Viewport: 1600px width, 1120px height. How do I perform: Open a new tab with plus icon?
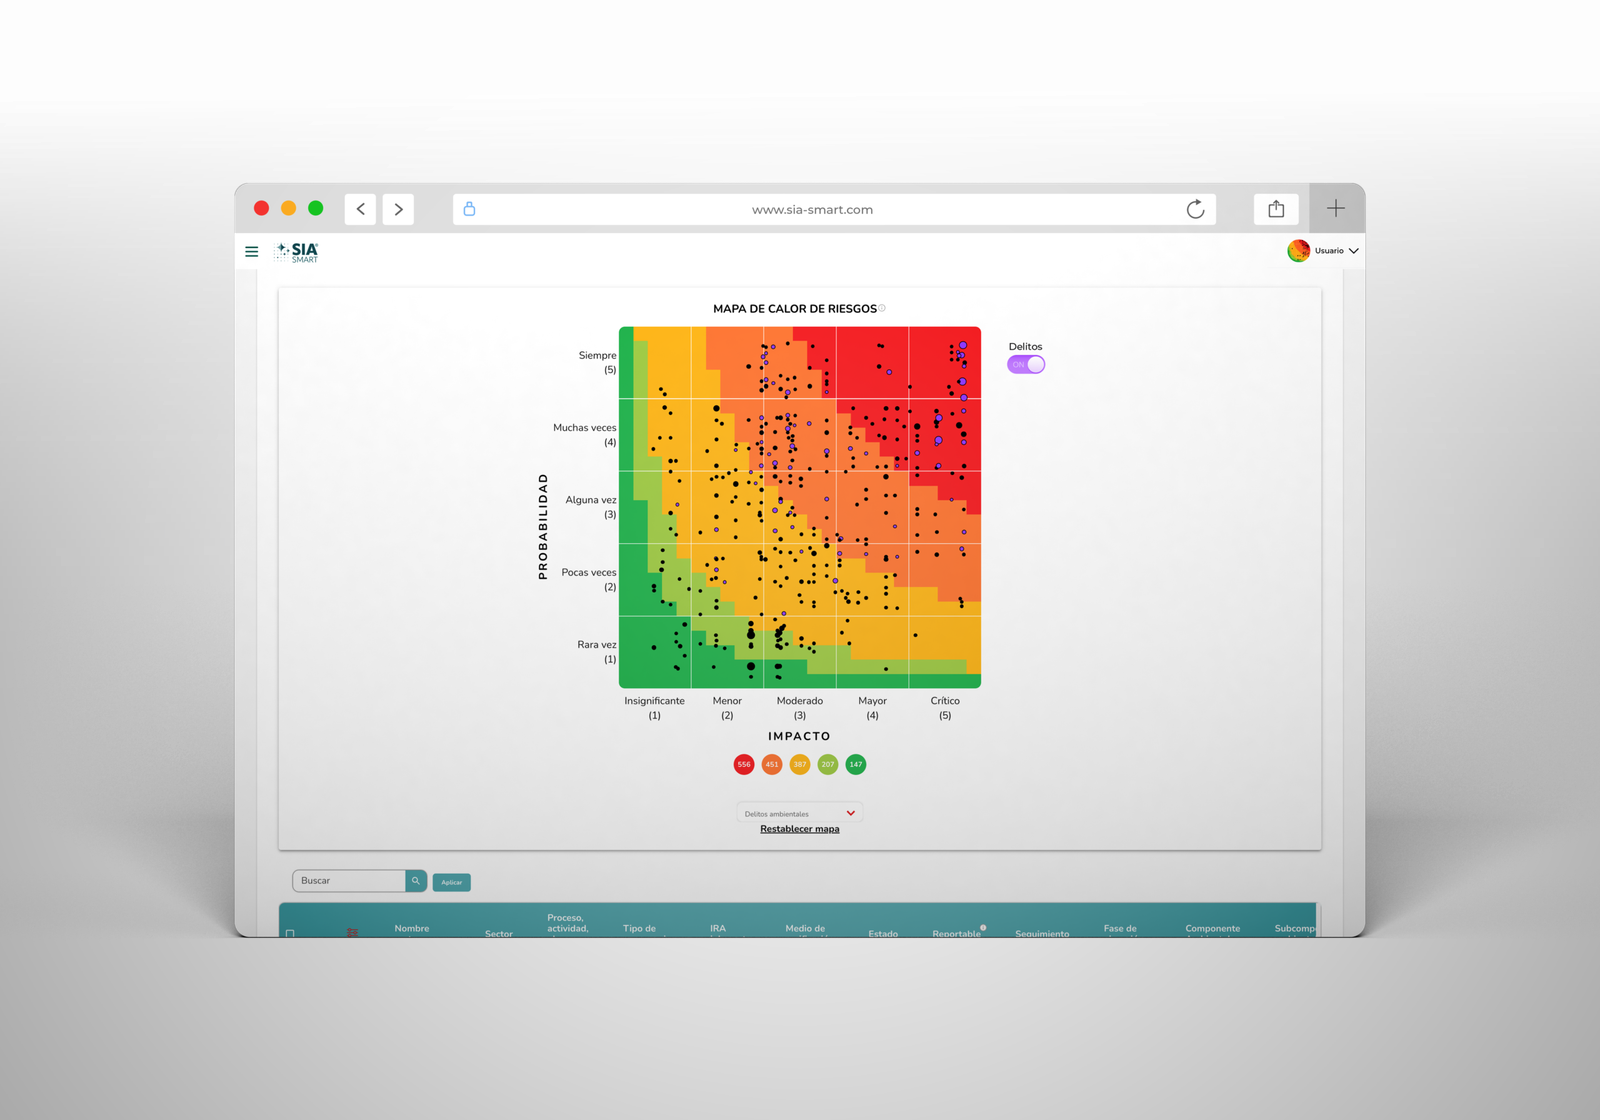(x=1335, y=209)
